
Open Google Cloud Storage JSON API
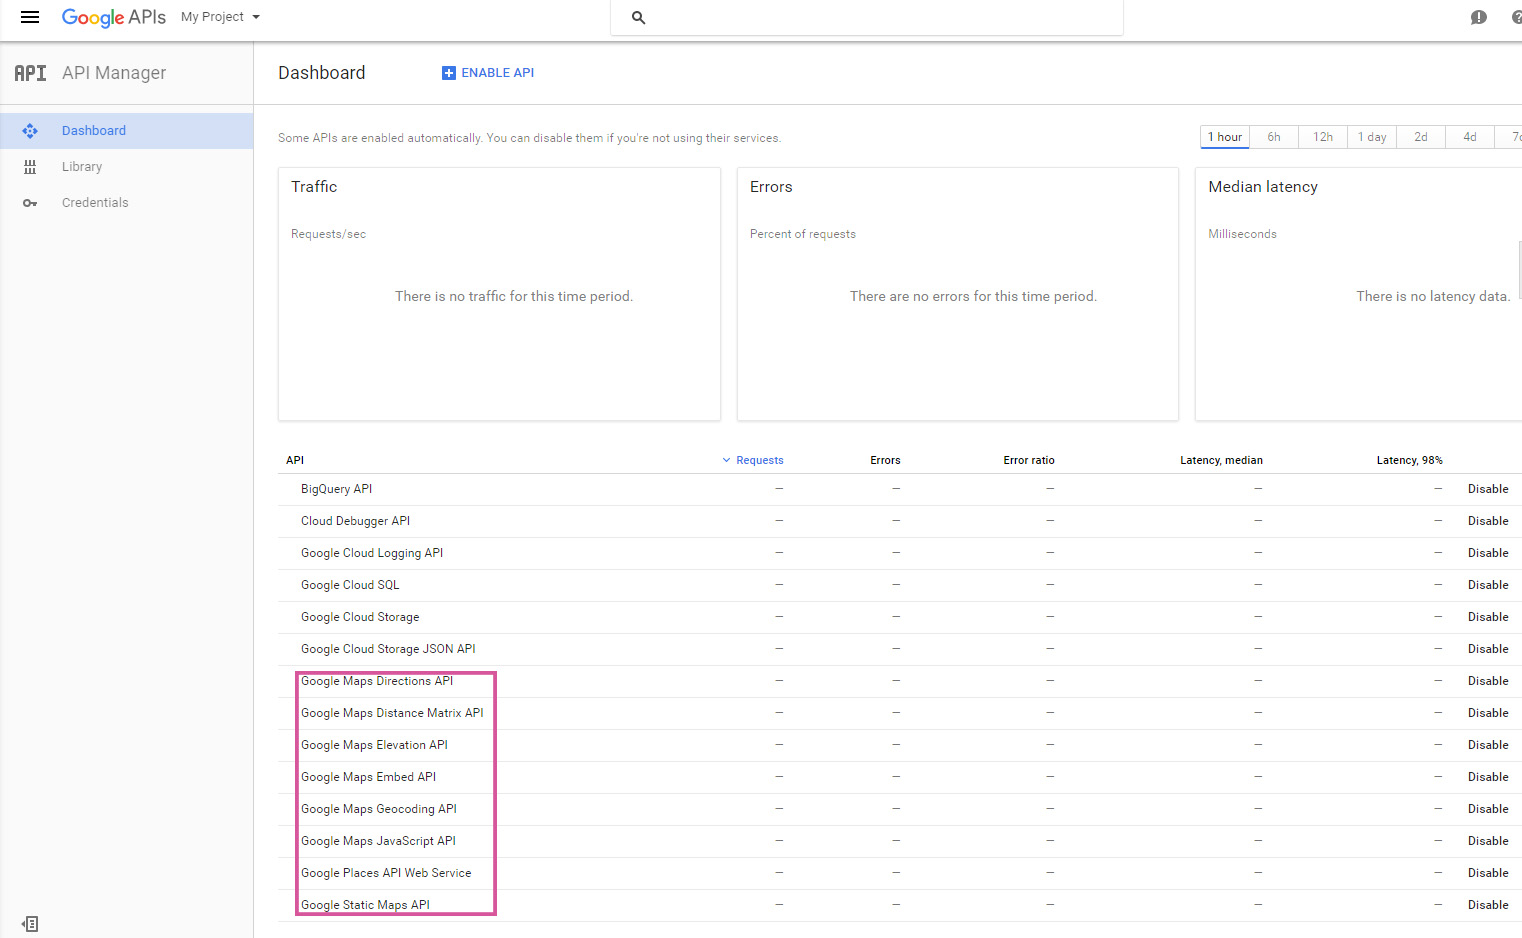pos(388,649)
